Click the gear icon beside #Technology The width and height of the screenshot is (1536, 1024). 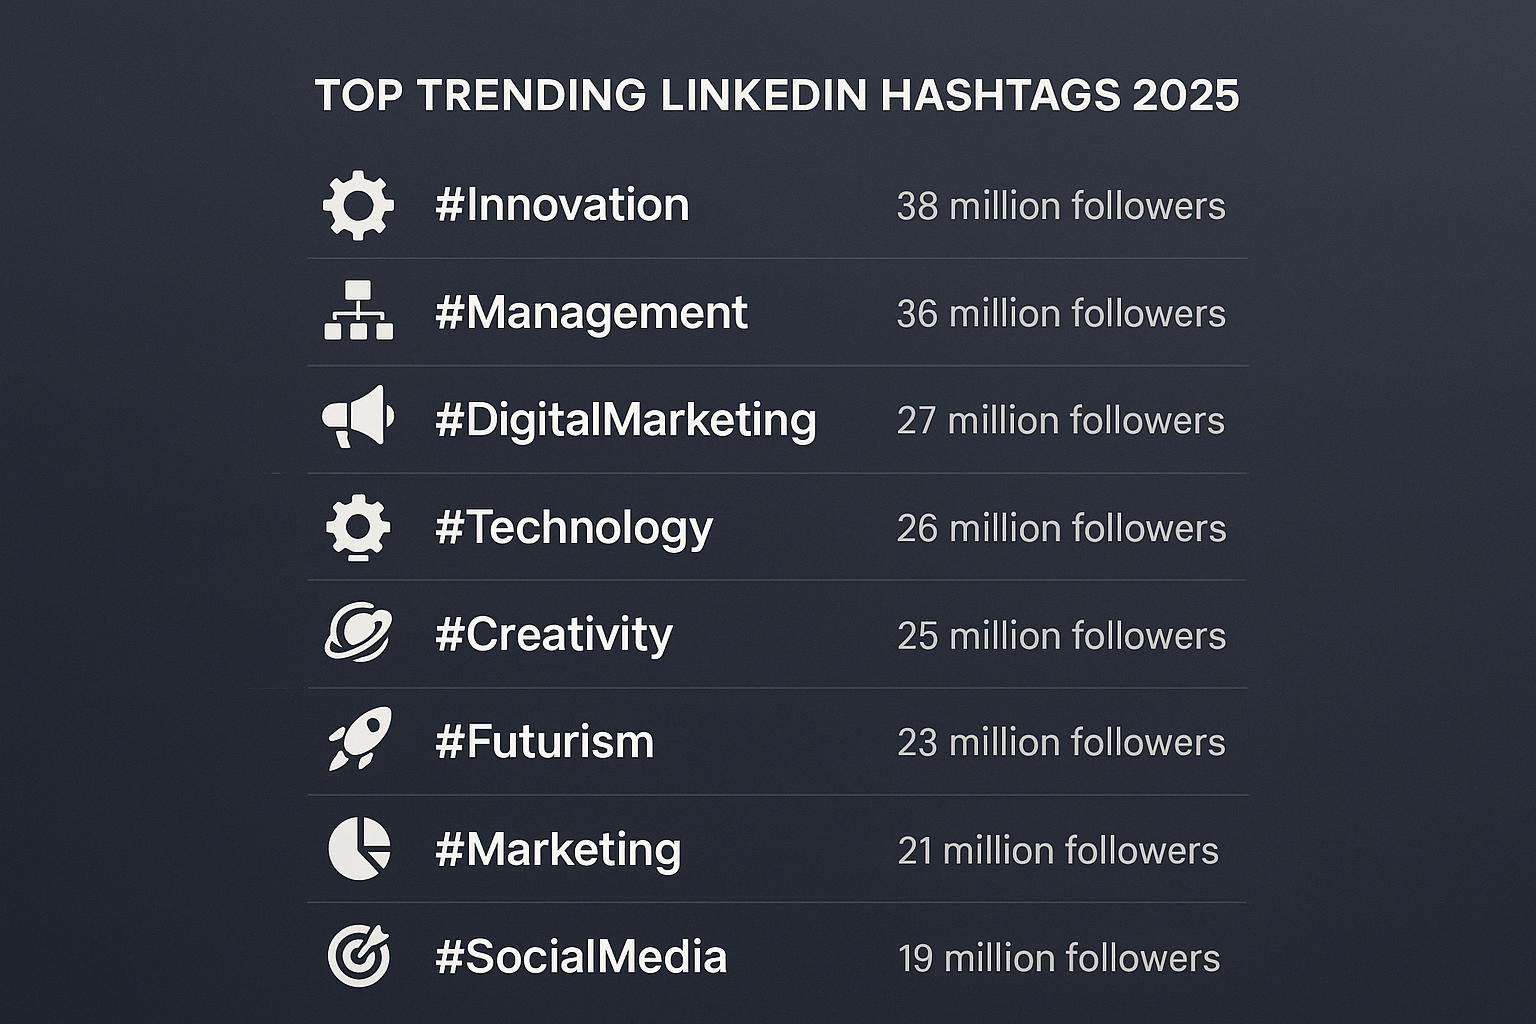pos(358,527)
